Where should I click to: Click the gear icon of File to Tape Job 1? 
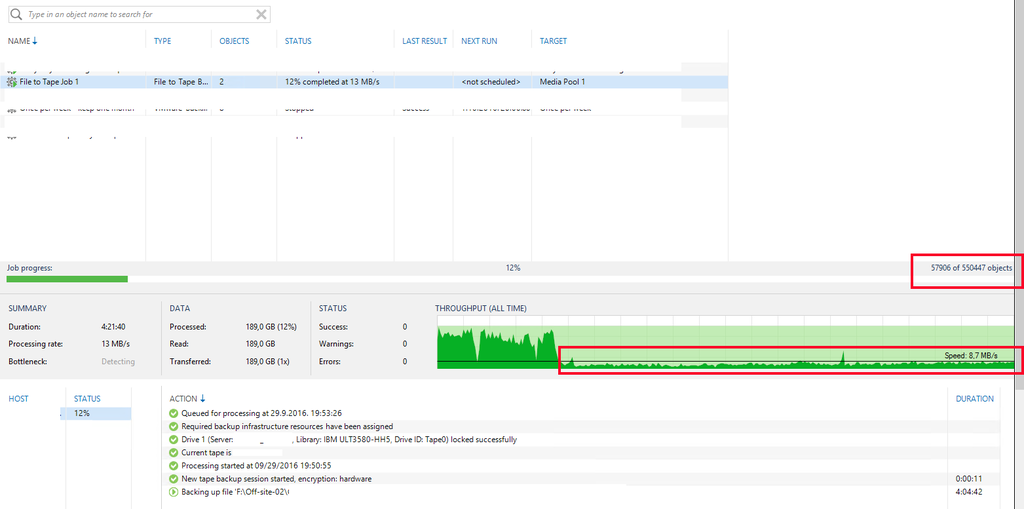click(12, 82)
